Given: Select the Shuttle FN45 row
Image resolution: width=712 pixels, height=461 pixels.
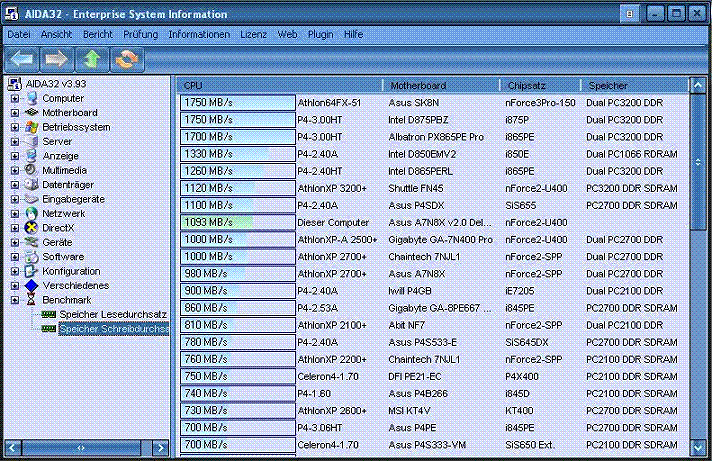Looking at the screenshot, I should click(433, 188).
